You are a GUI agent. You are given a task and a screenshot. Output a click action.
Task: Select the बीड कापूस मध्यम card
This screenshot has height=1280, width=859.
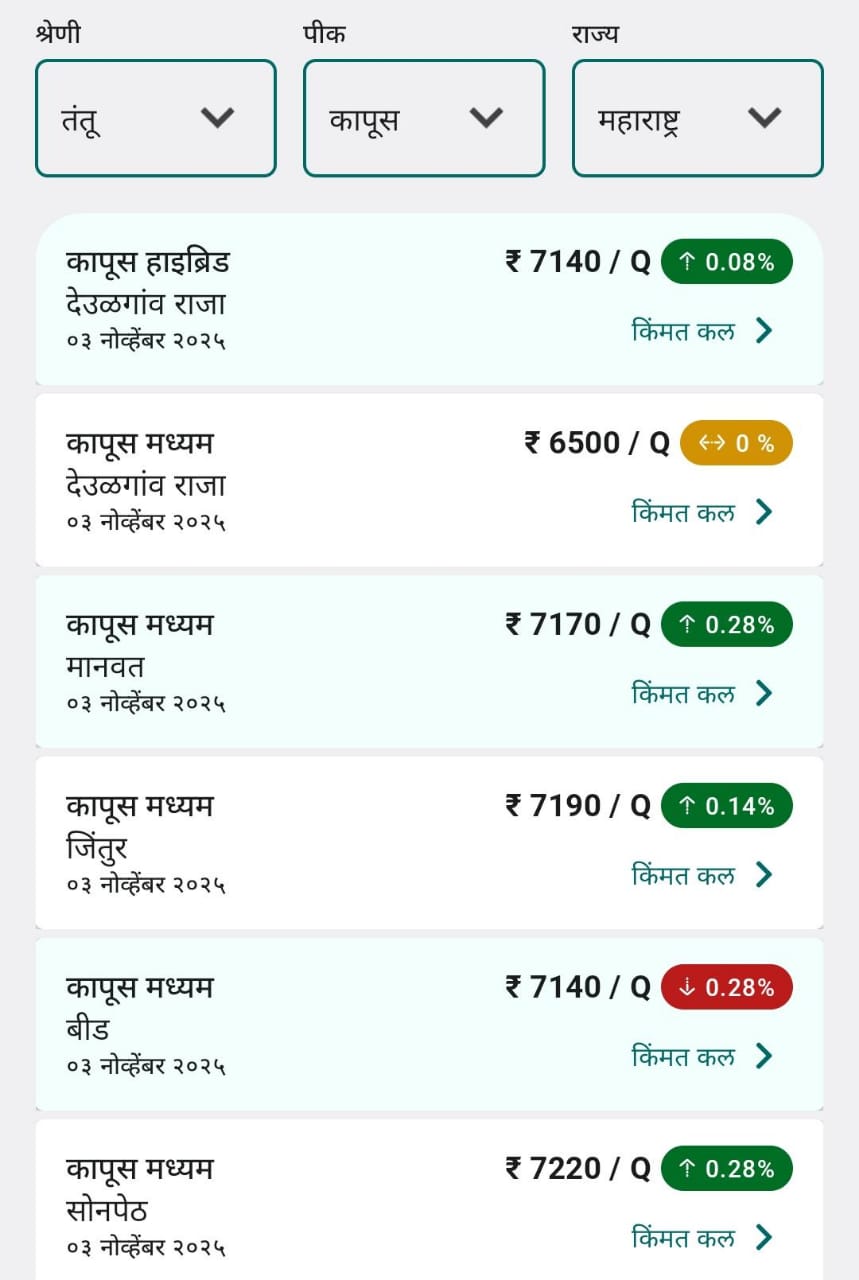coord(300,1024)
